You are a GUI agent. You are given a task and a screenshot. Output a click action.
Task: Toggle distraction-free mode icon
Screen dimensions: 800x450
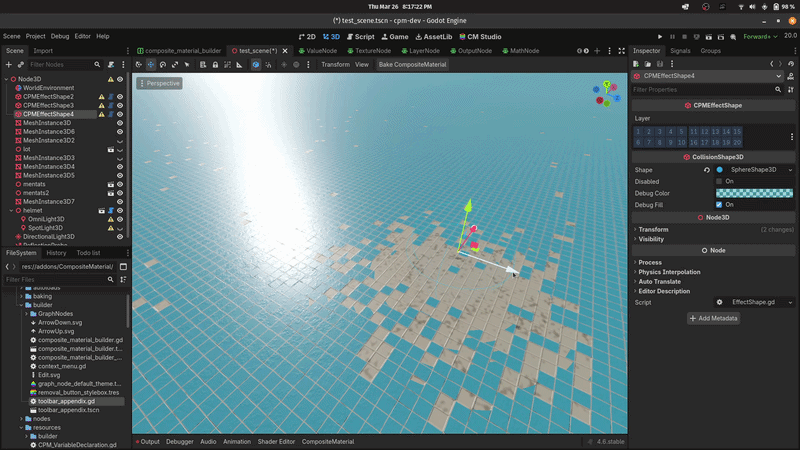[x=623, y=50]
